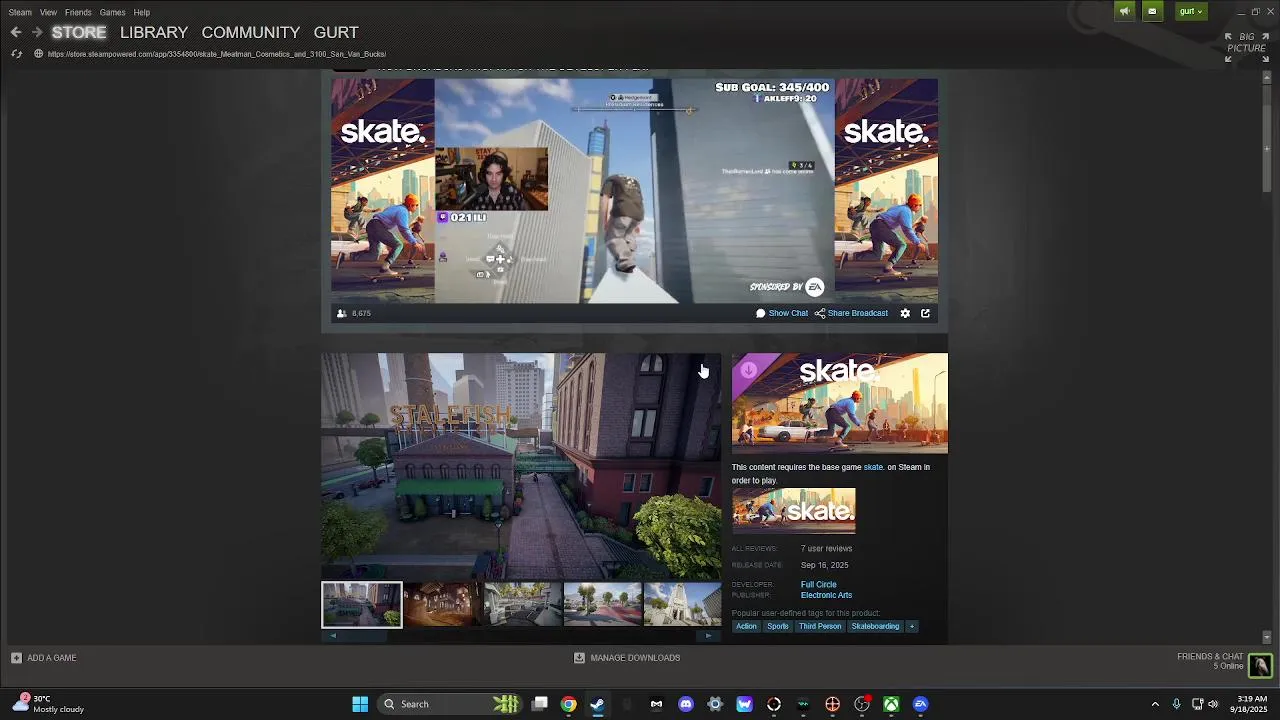Click Share Broadcast link

click(851, 313)
